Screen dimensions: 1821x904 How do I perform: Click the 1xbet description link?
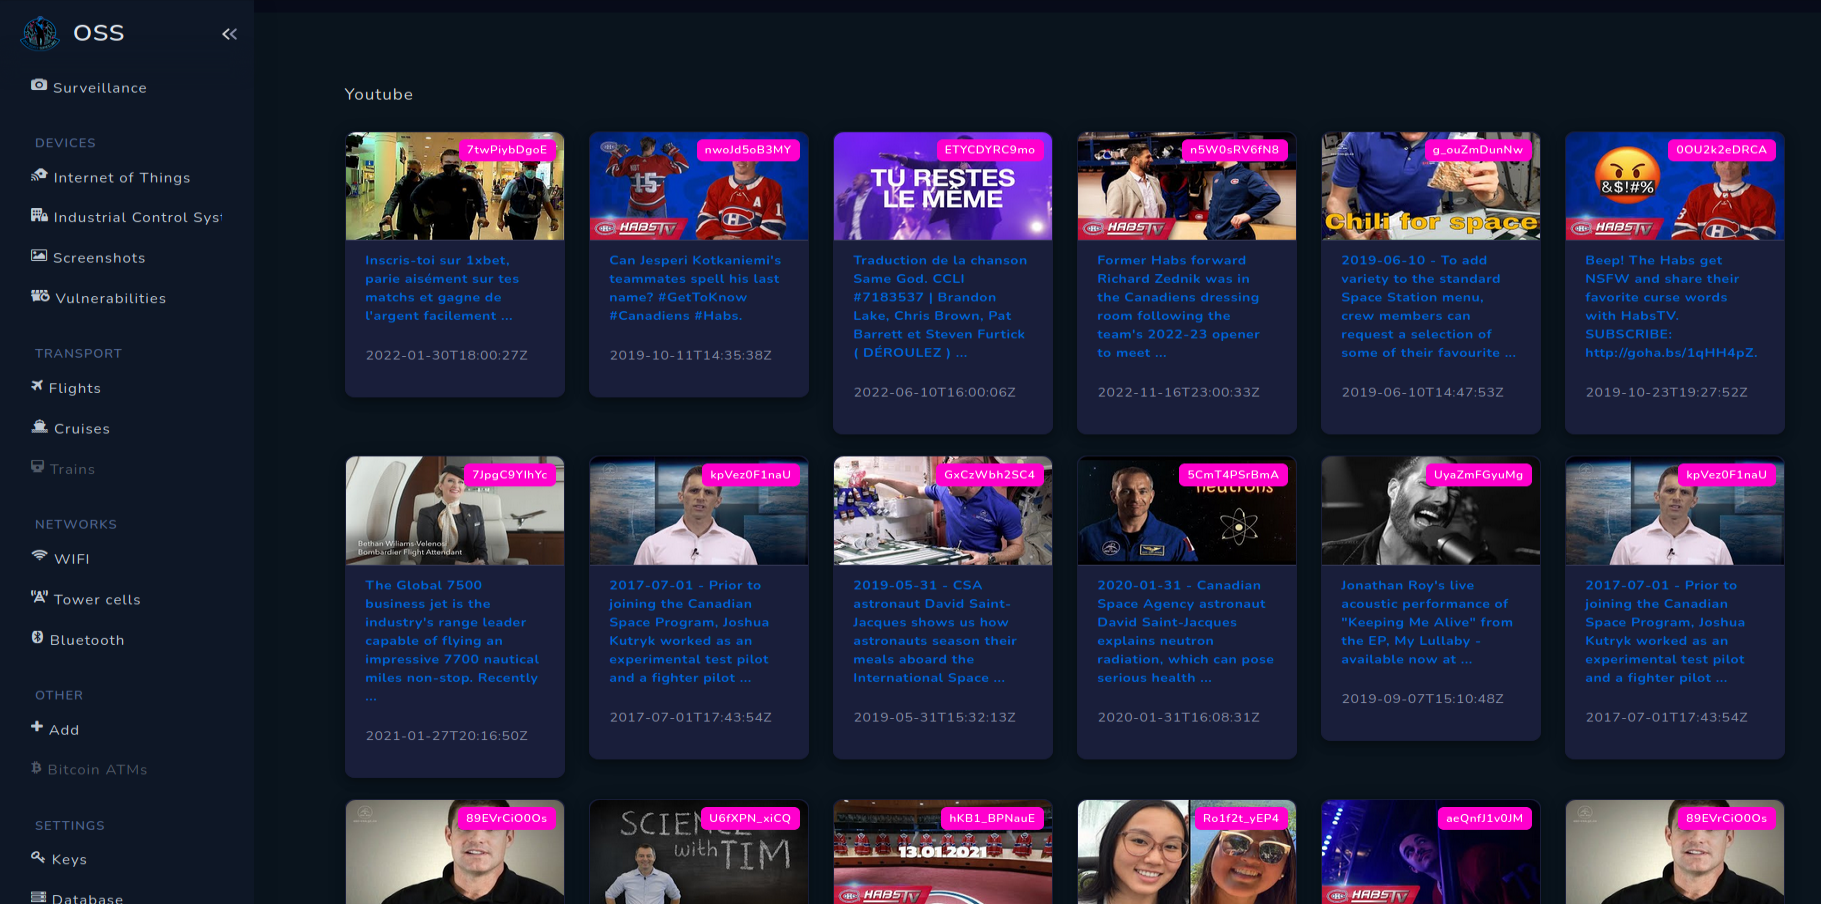pyautogui.click(x=442, y=288)
